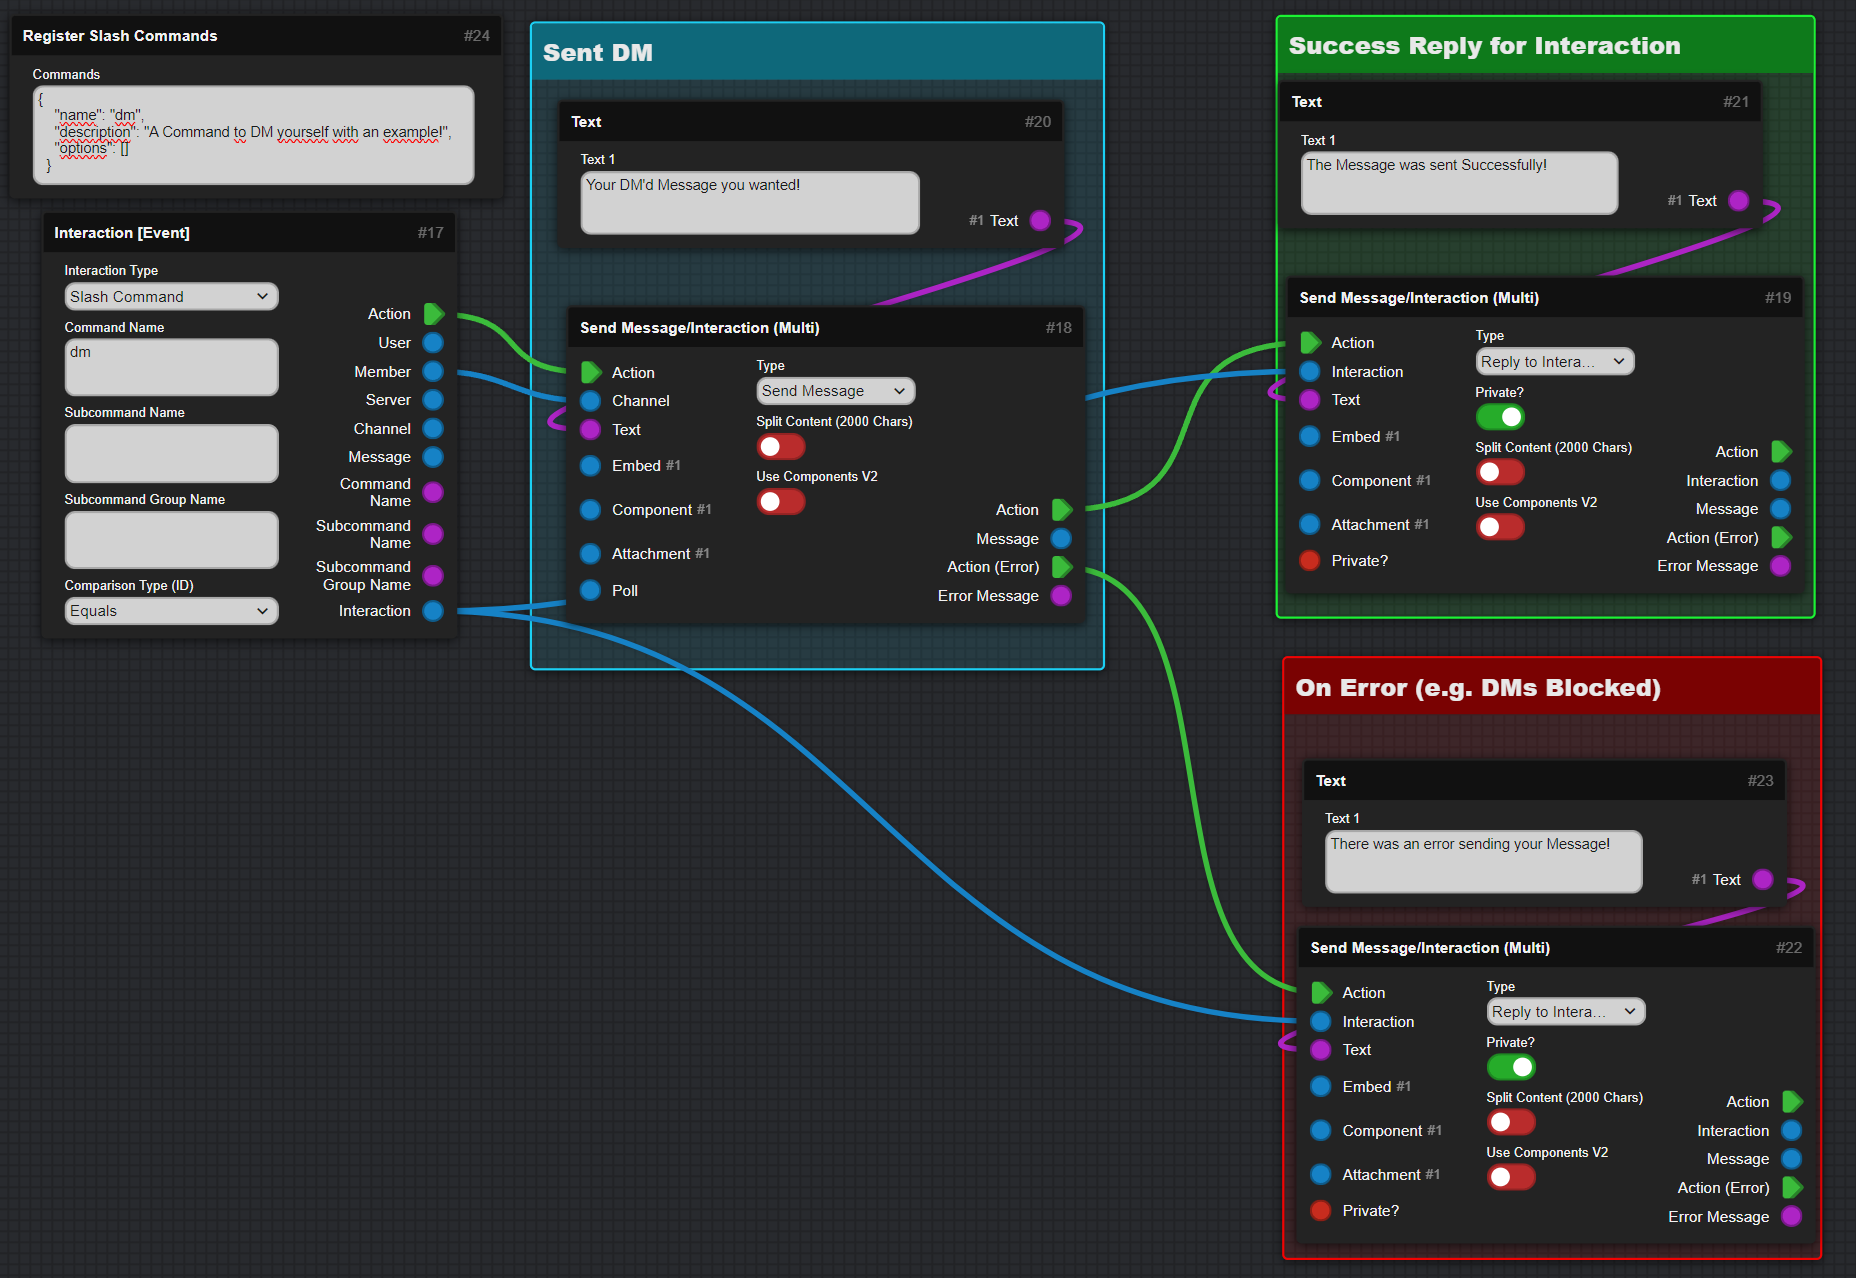This screenshot has height=1278, width=1856.
Task: Click the Sent DM group title
Action: point(598,53)
